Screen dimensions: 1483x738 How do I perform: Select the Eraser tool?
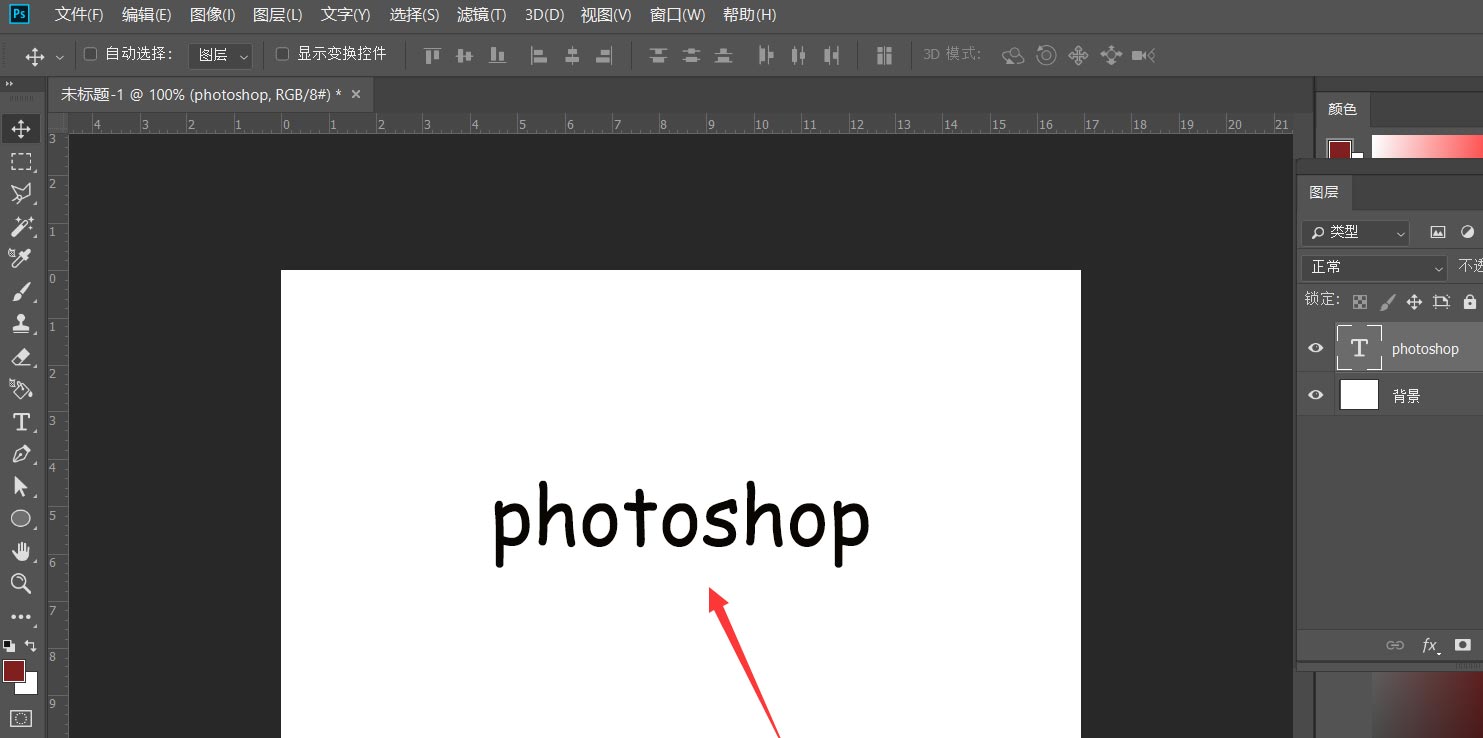coord(21,357)
